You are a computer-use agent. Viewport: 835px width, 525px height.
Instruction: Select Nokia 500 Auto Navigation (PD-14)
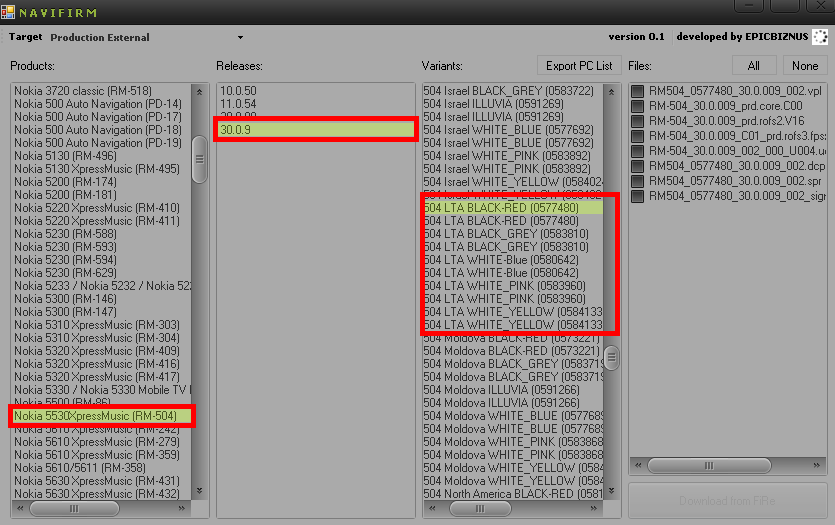pos(97,104)
